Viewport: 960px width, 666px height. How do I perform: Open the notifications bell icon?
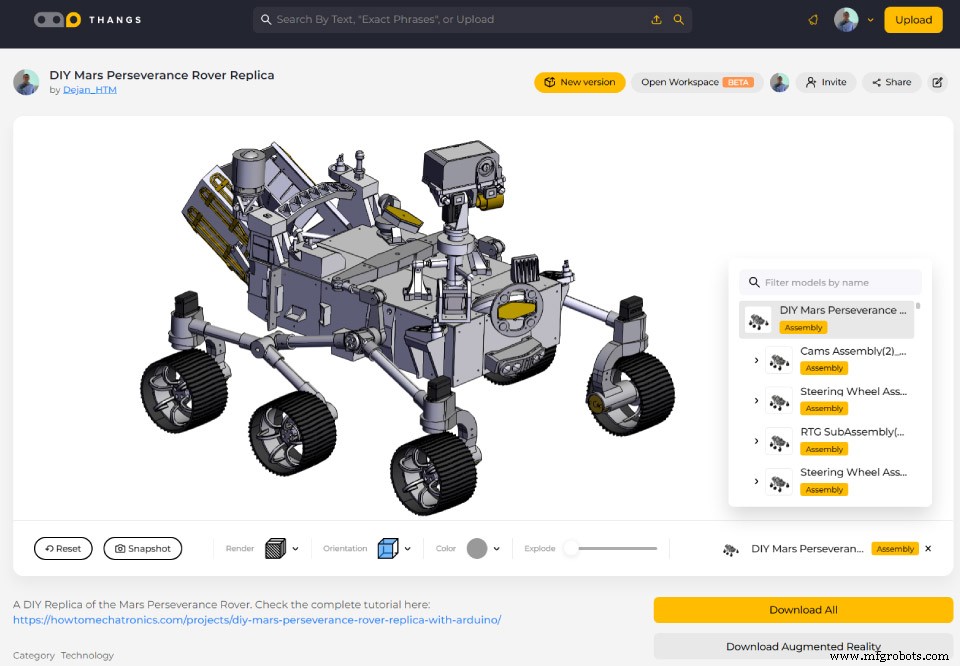click(x=812, y=19)
